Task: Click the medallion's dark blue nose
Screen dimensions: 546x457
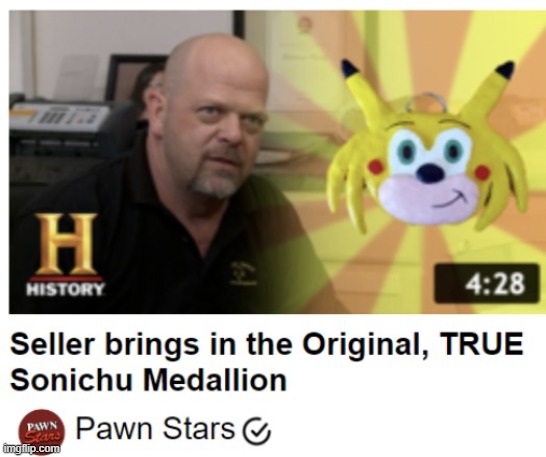Action: (431, 172)
